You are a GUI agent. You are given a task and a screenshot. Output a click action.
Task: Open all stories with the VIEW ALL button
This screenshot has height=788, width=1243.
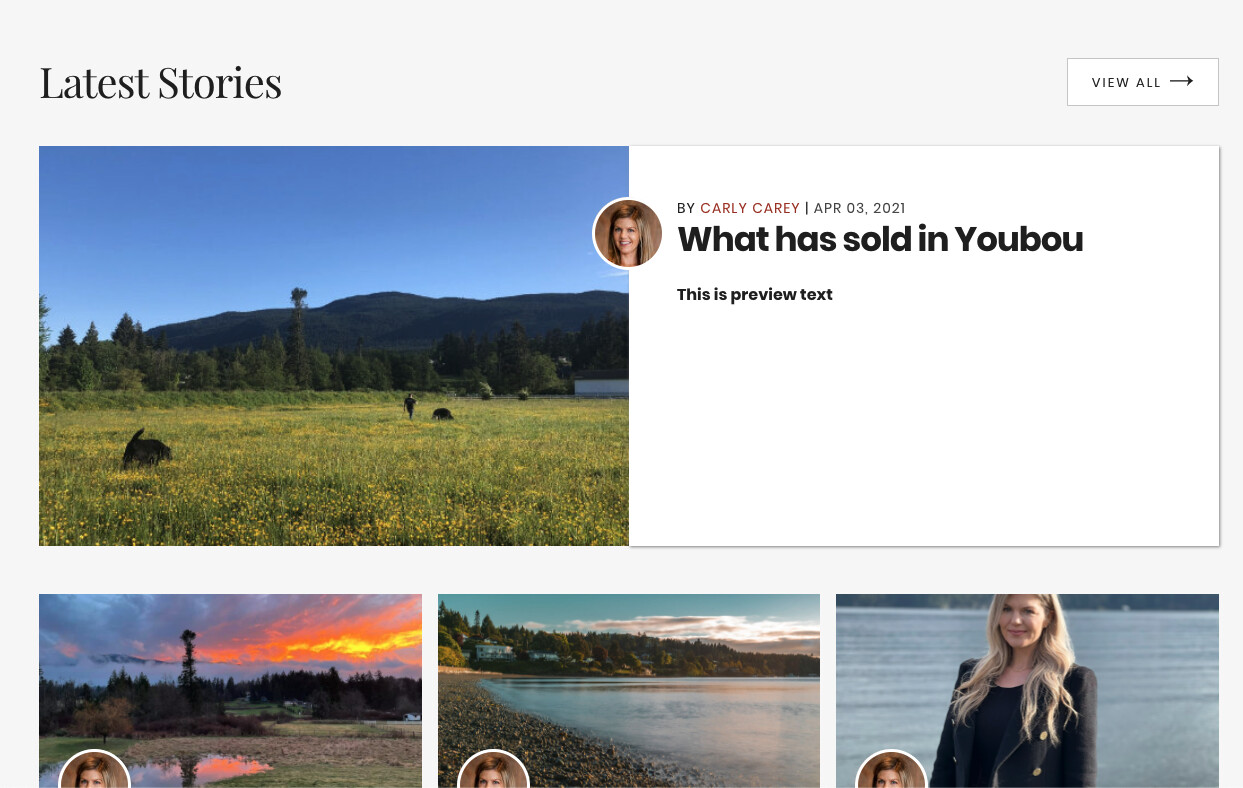pyautogui.click(x=1141, y=82)
